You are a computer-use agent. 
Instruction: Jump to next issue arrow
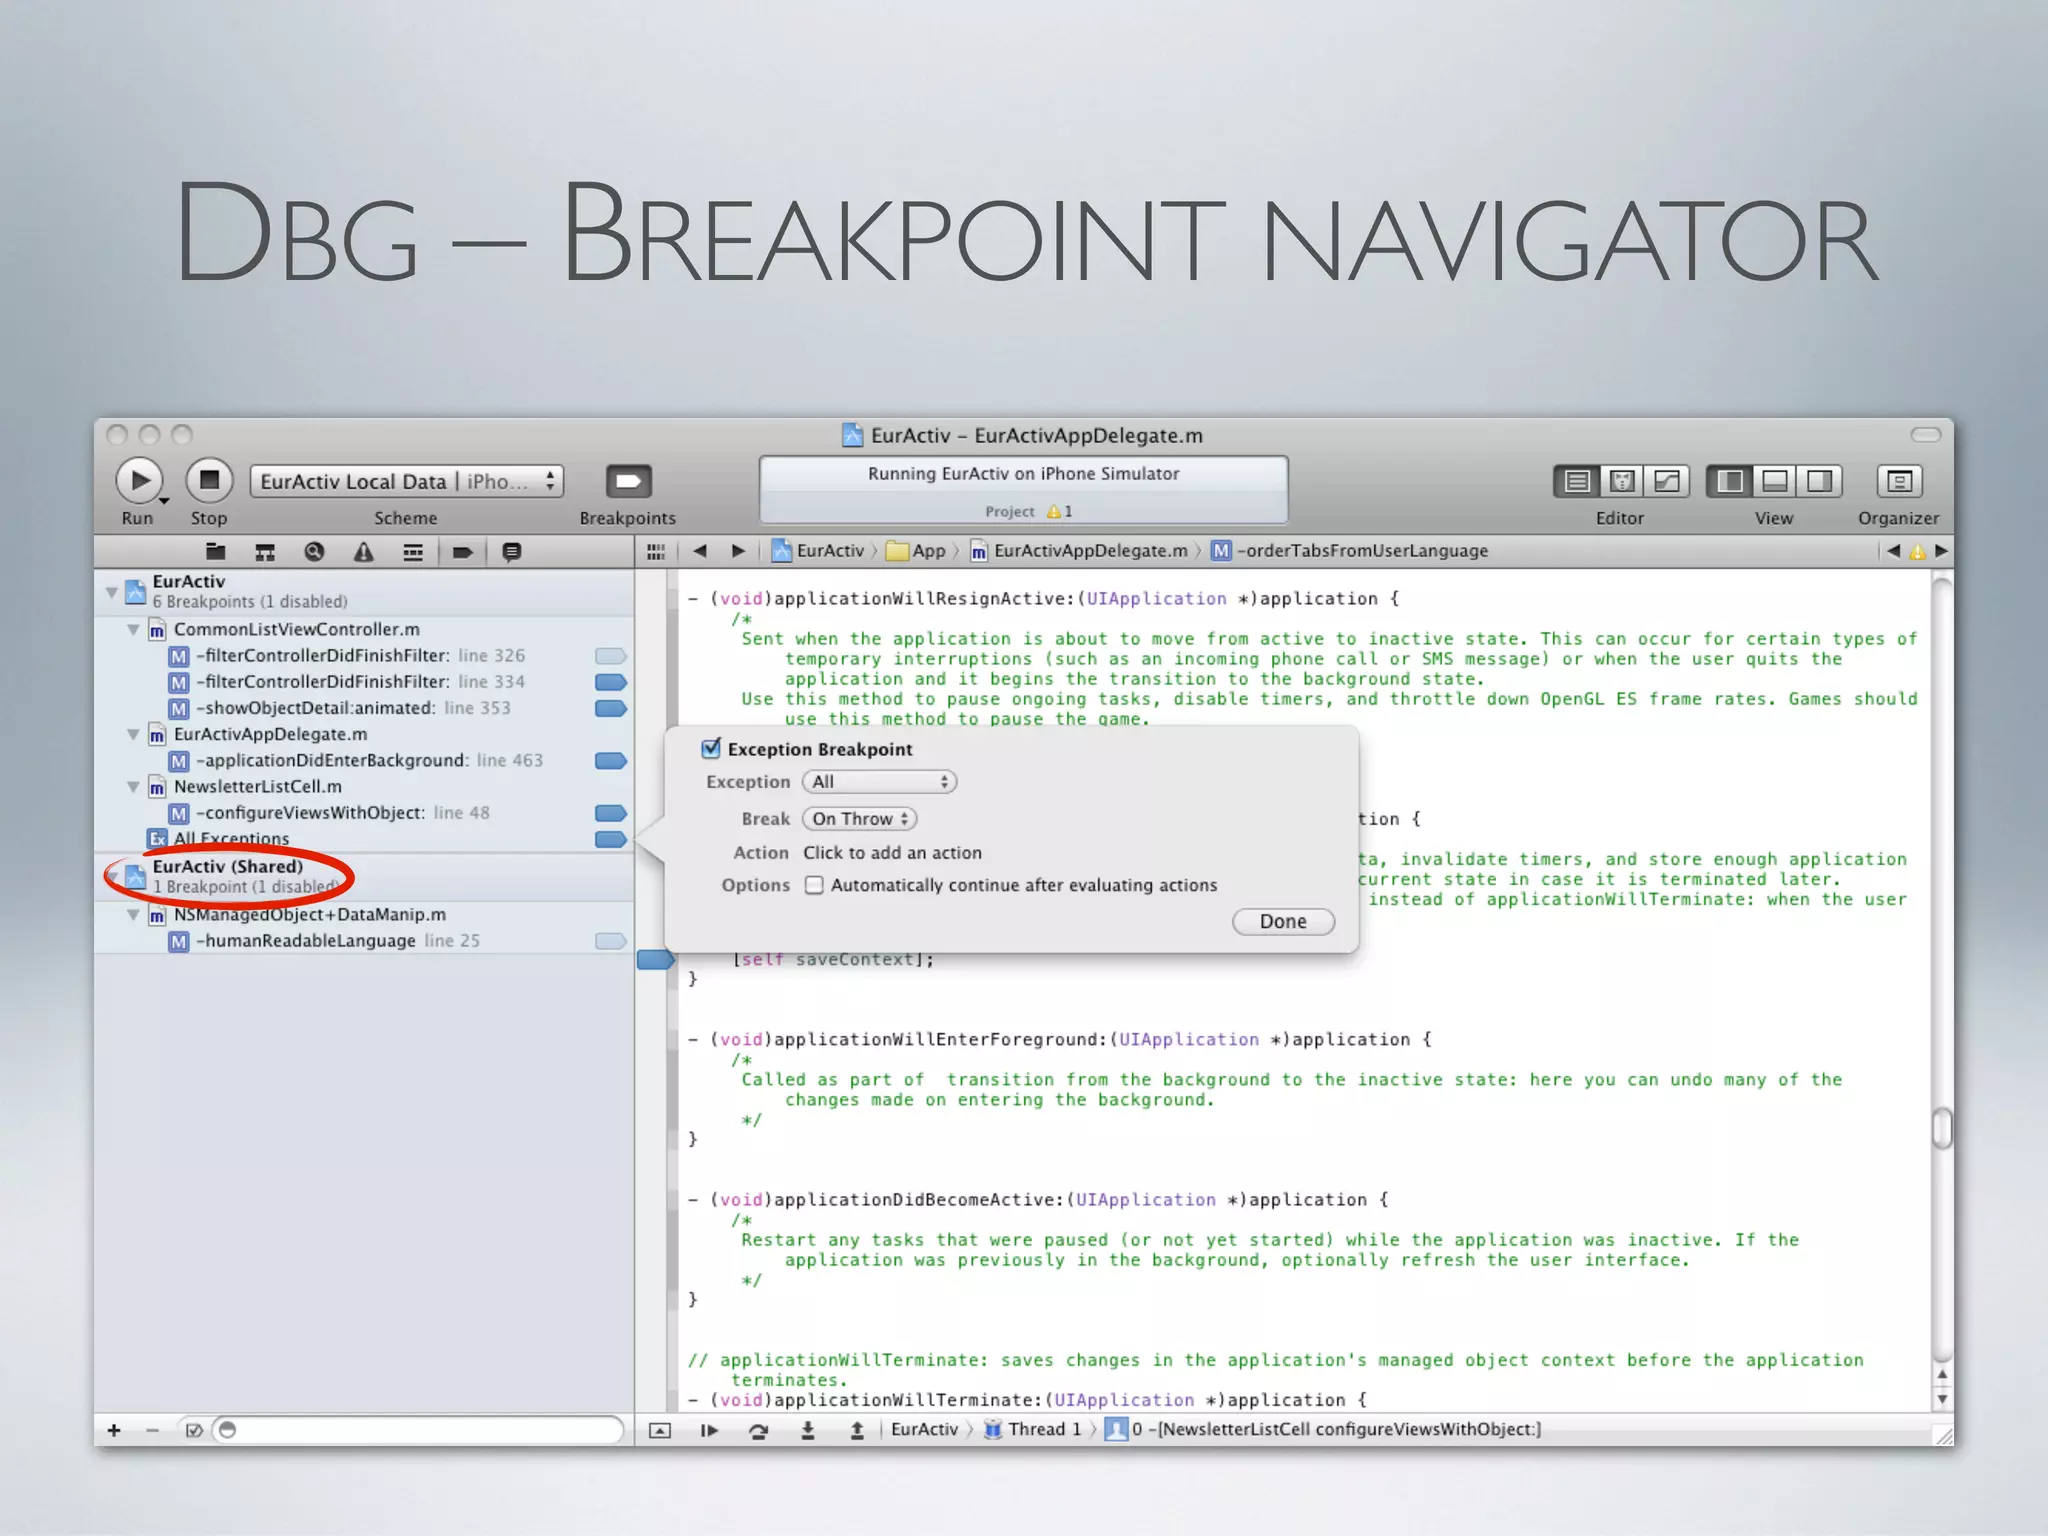coord(1941,551)
